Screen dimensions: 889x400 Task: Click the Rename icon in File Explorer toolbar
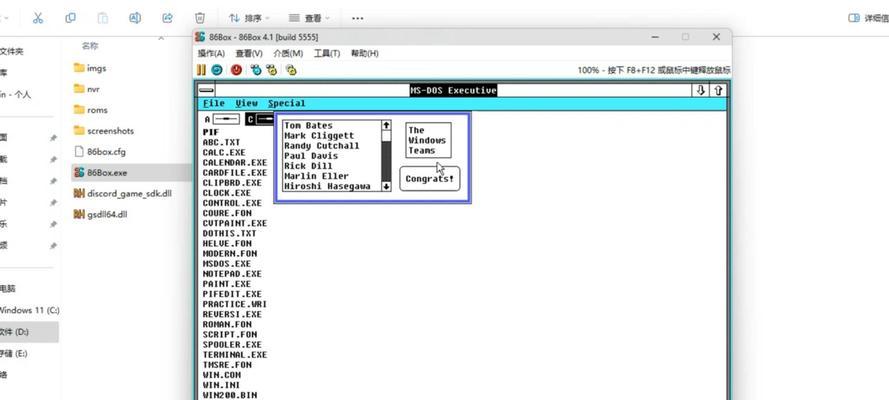135,18
